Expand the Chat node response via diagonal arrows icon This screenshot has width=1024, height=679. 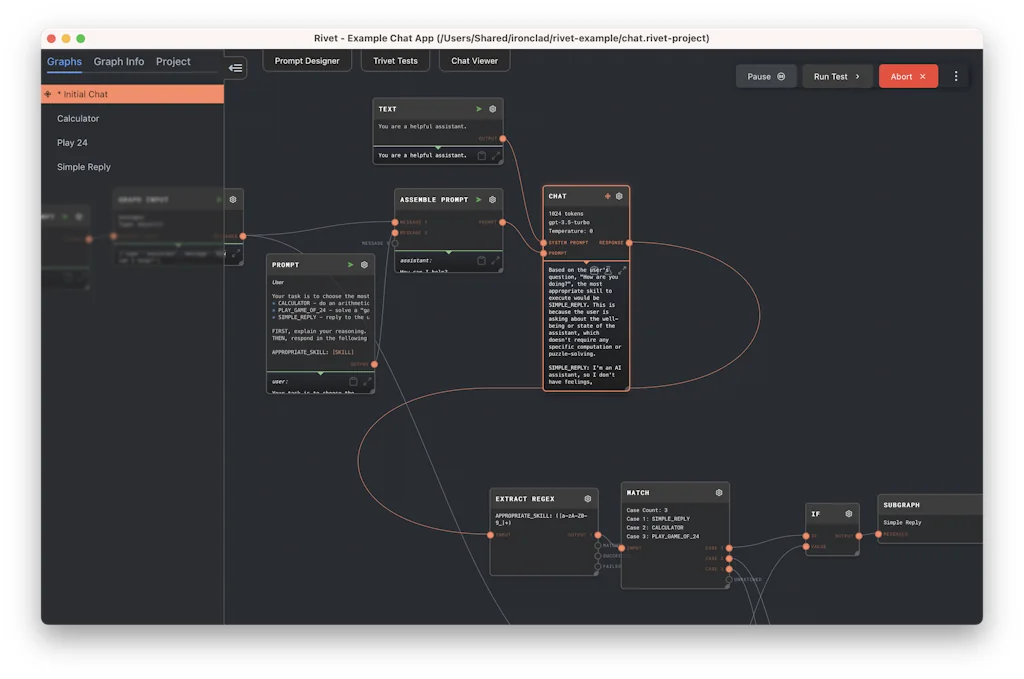[x=623, y=271]
